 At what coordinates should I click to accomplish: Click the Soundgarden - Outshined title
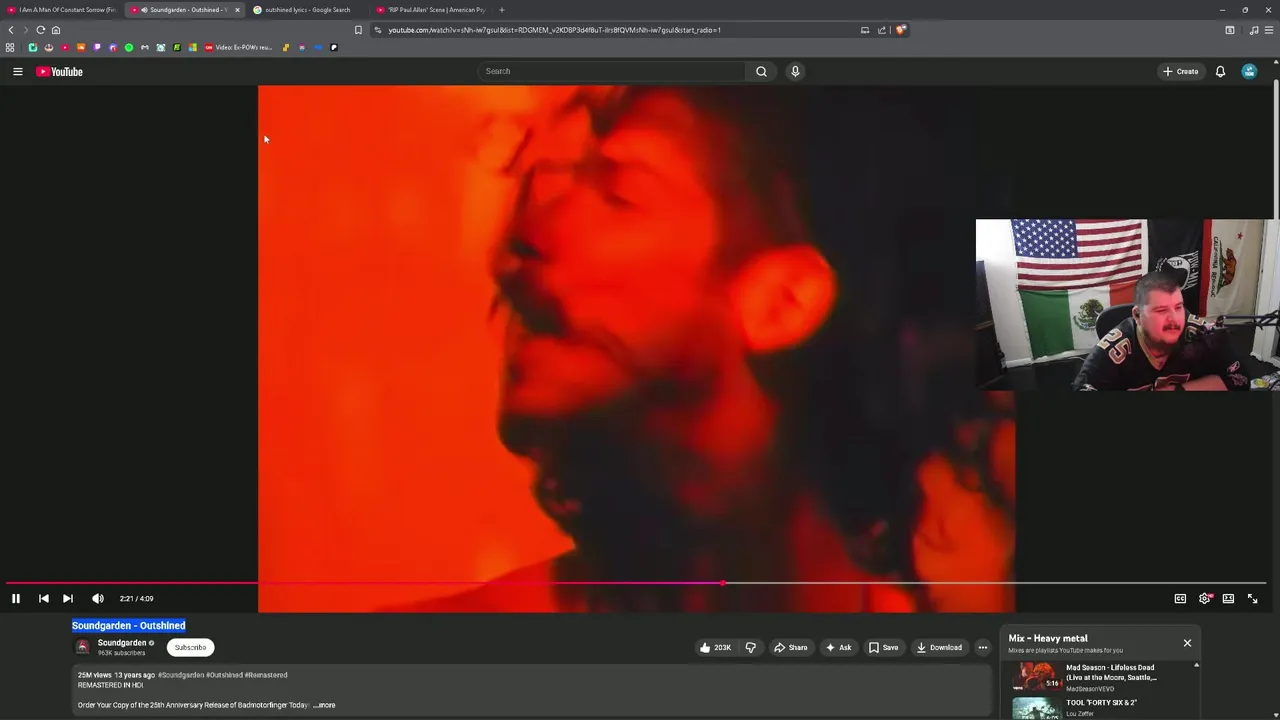[128, 626]
